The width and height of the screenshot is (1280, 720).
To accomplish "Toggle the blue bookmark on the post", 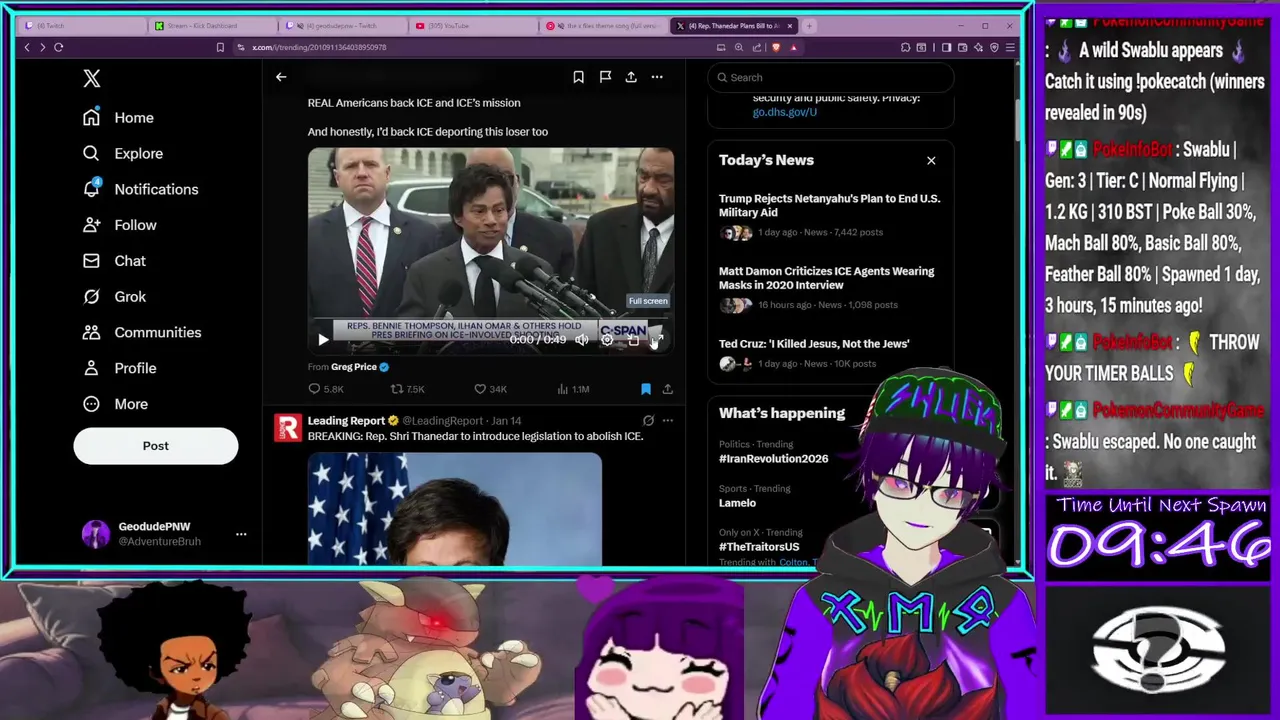I will 646,389.
